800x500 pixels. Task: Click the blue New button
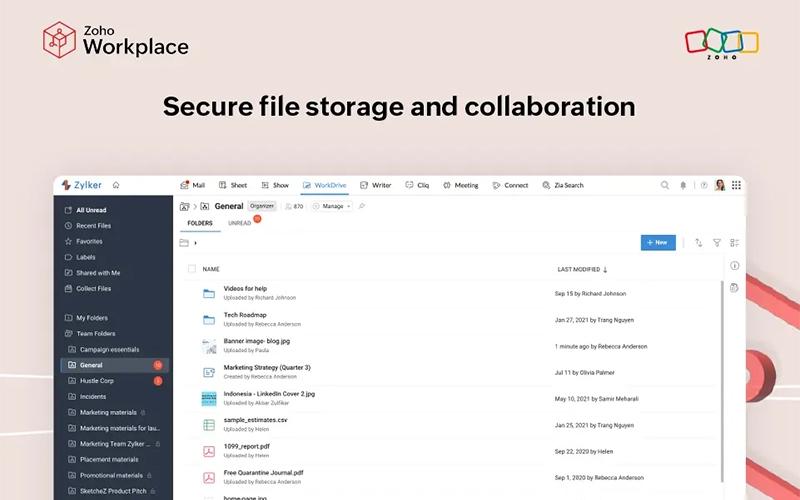point(658,243)
